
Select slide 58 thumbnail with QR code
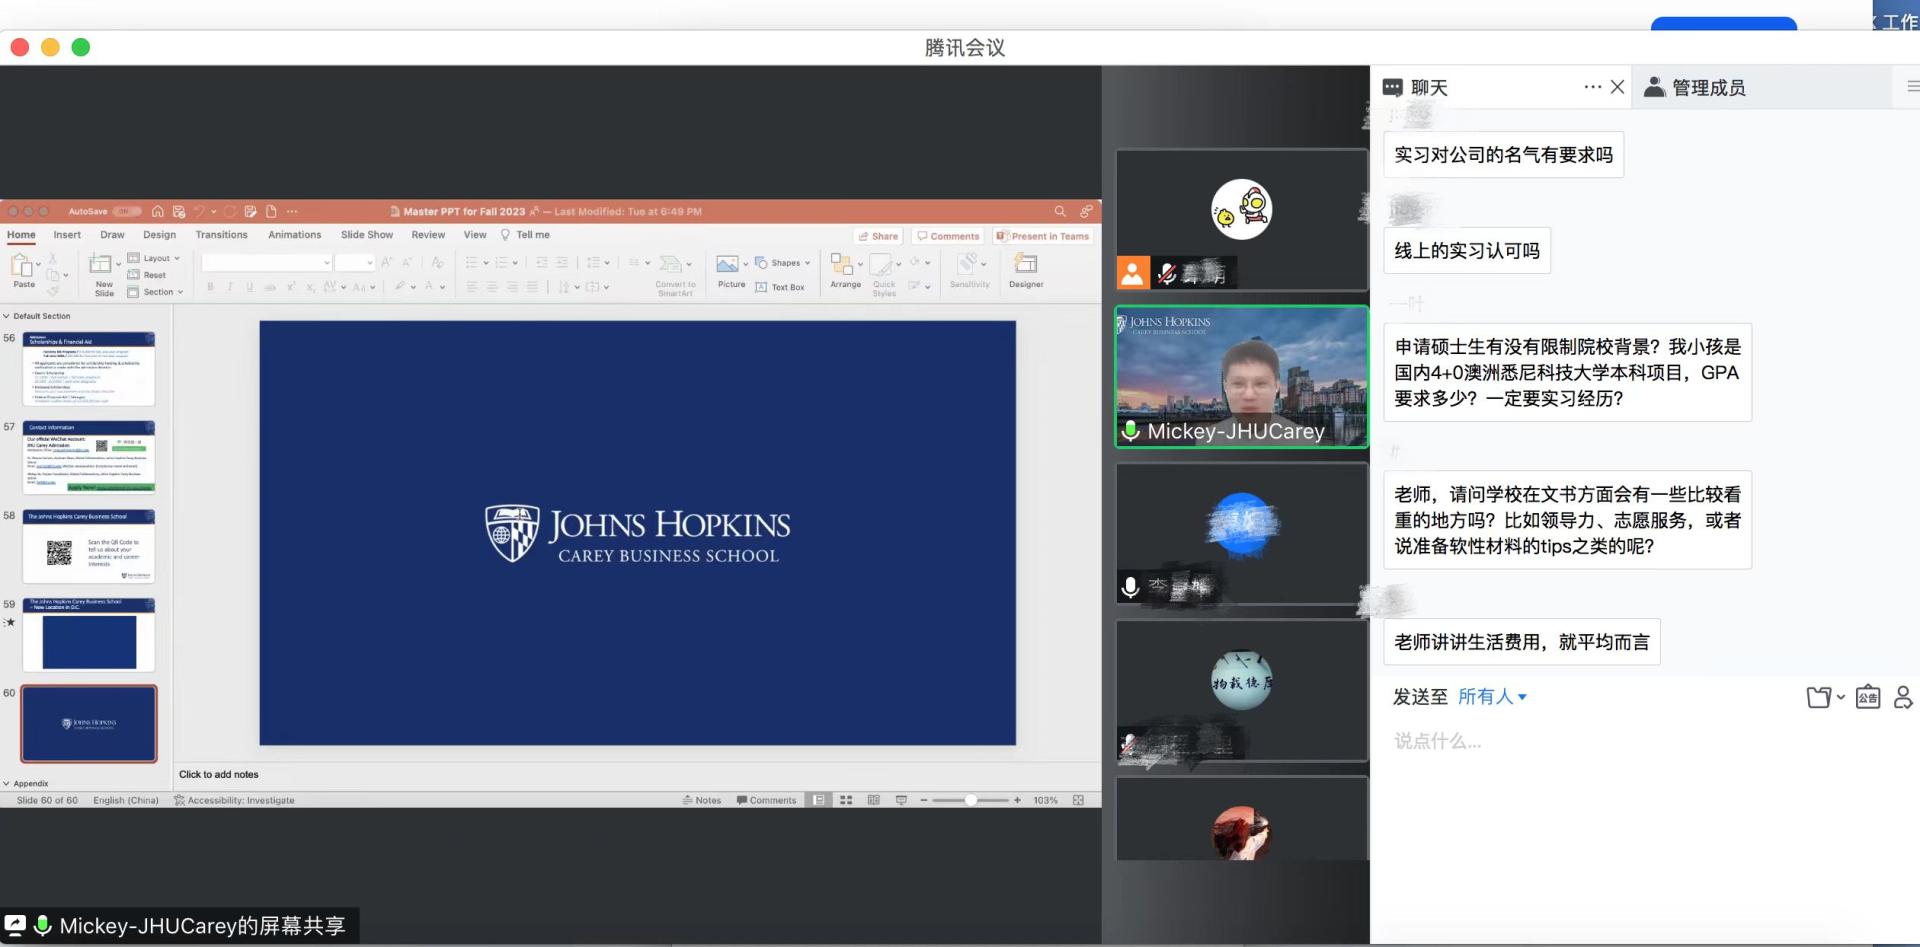pyautogui.click(x=89, y=547)
